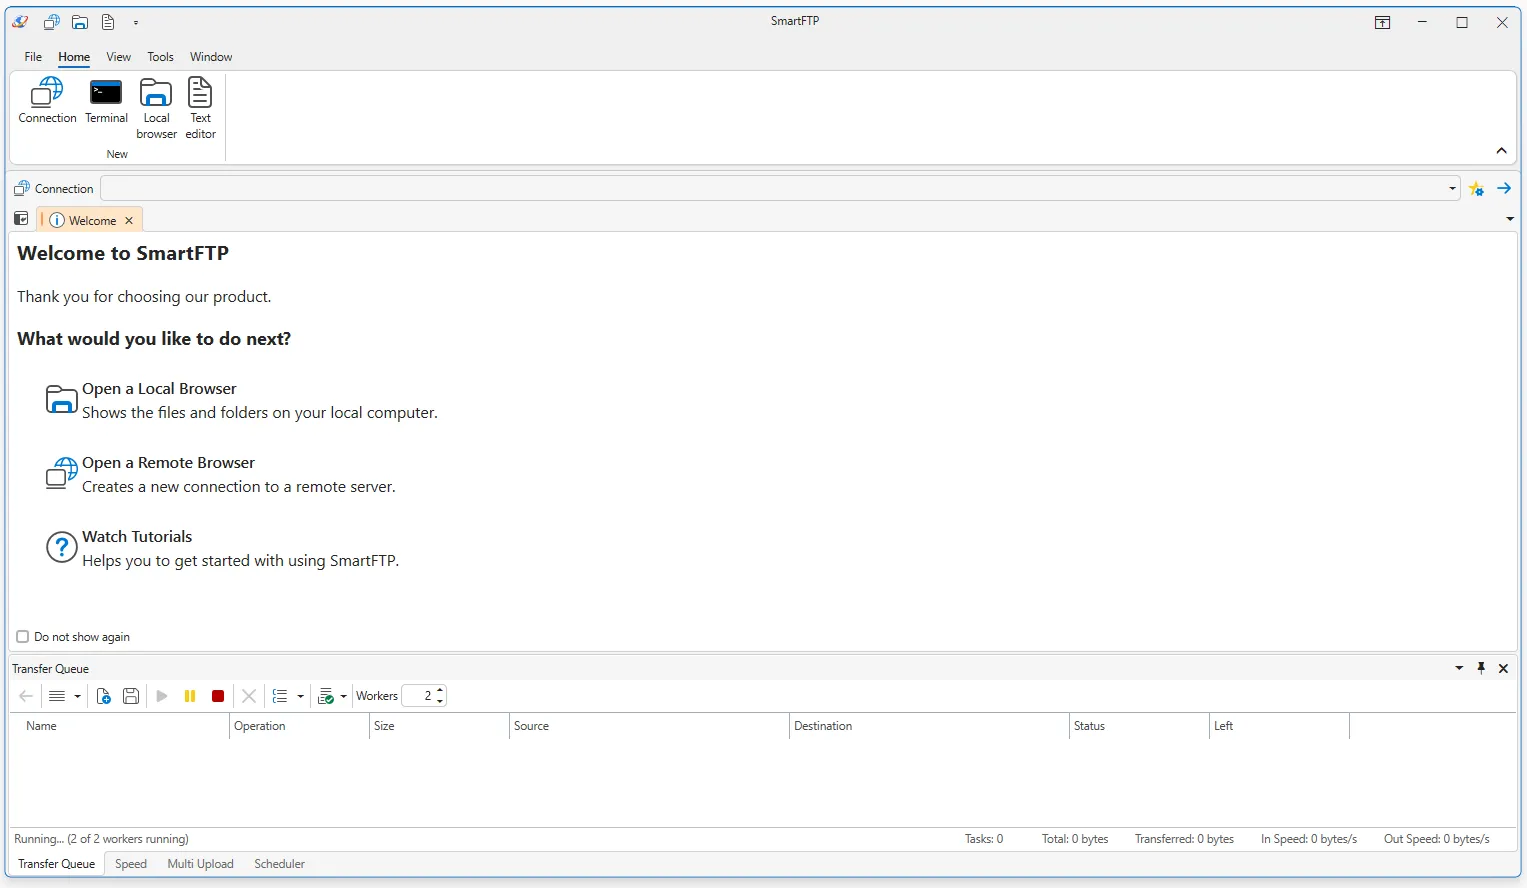Image resolution: width=1527 pixels, height=888 pixels.
Task: Open the Scheduler bottom tab
Action: point(279,864)
